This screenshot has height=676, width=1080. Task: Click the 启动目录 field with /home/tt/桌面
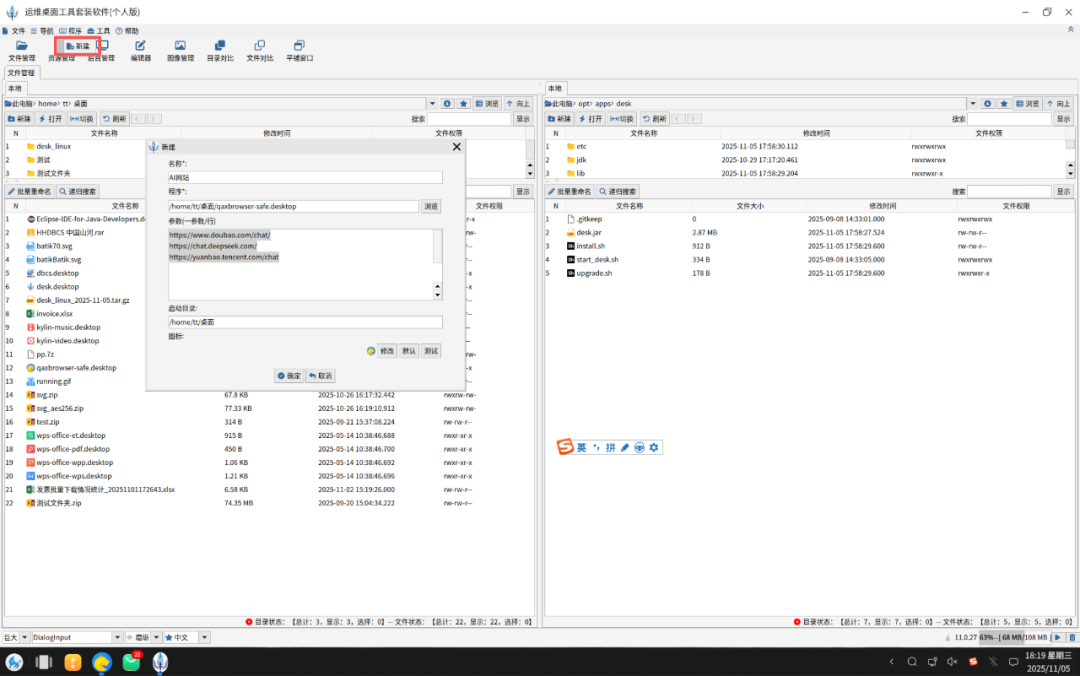(305, 322)
